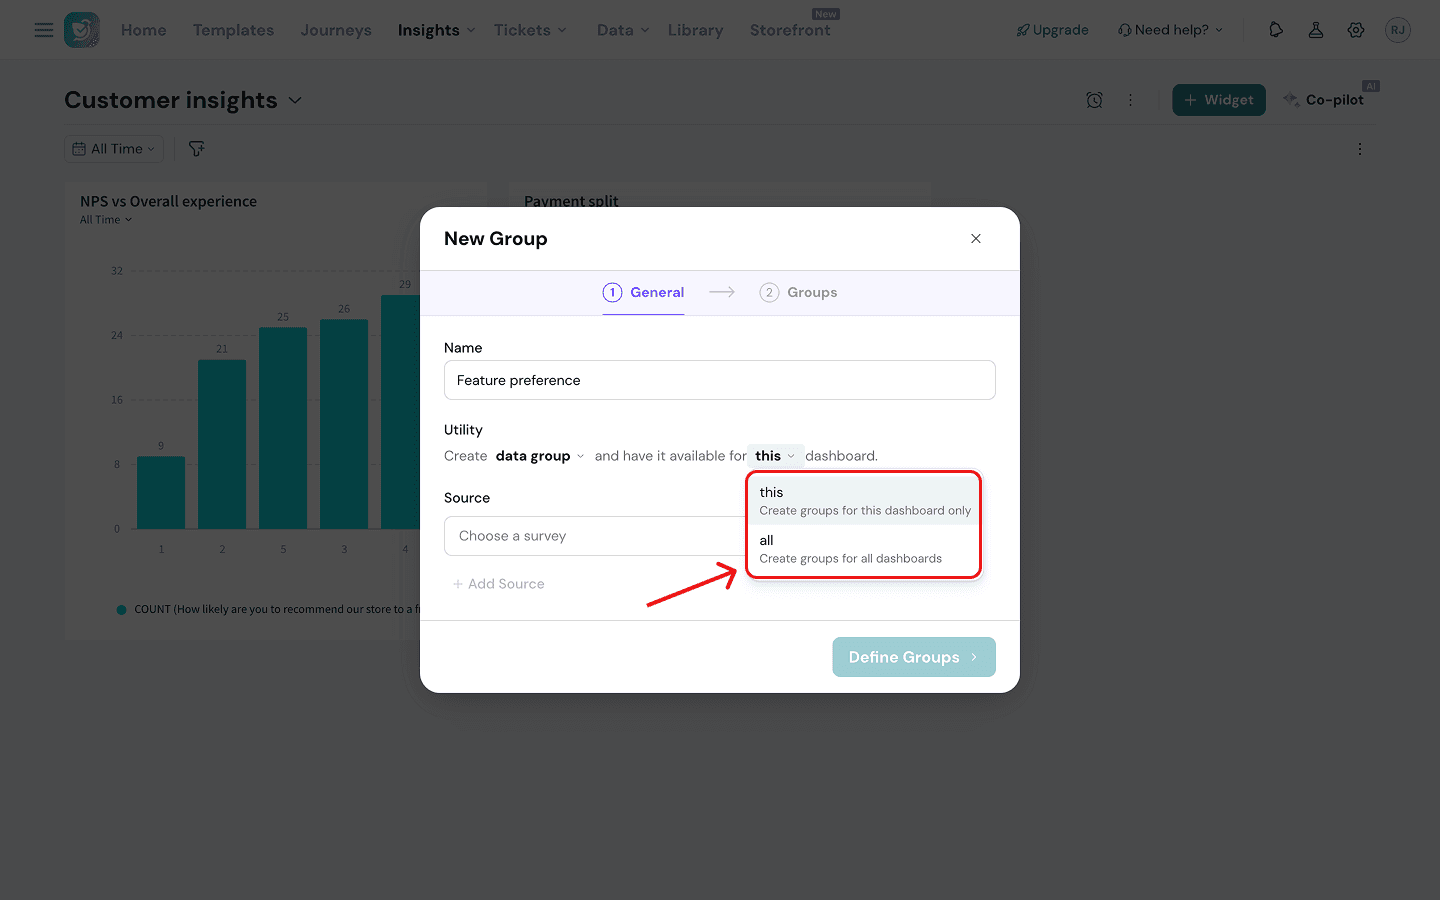Open the notifications bell icon
The image size is (1440, 900).
pyautogui.click(x=1276, y=30)
